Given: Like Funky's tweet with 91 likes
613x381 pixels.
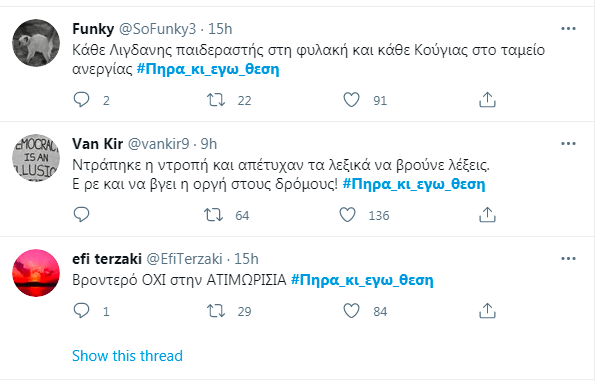Looking at the screenshot, I should pyautogui.click(x=351, y=100).
